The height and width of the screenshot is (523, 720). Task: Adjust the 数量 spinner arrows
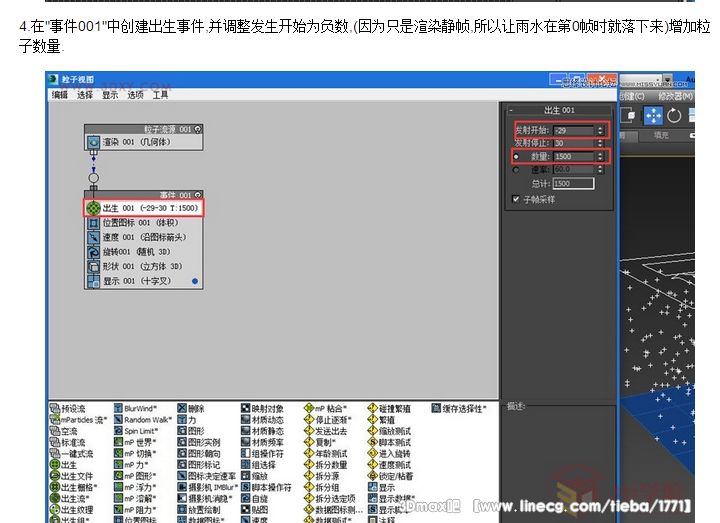pyautogui.click(x=600, y=157)
